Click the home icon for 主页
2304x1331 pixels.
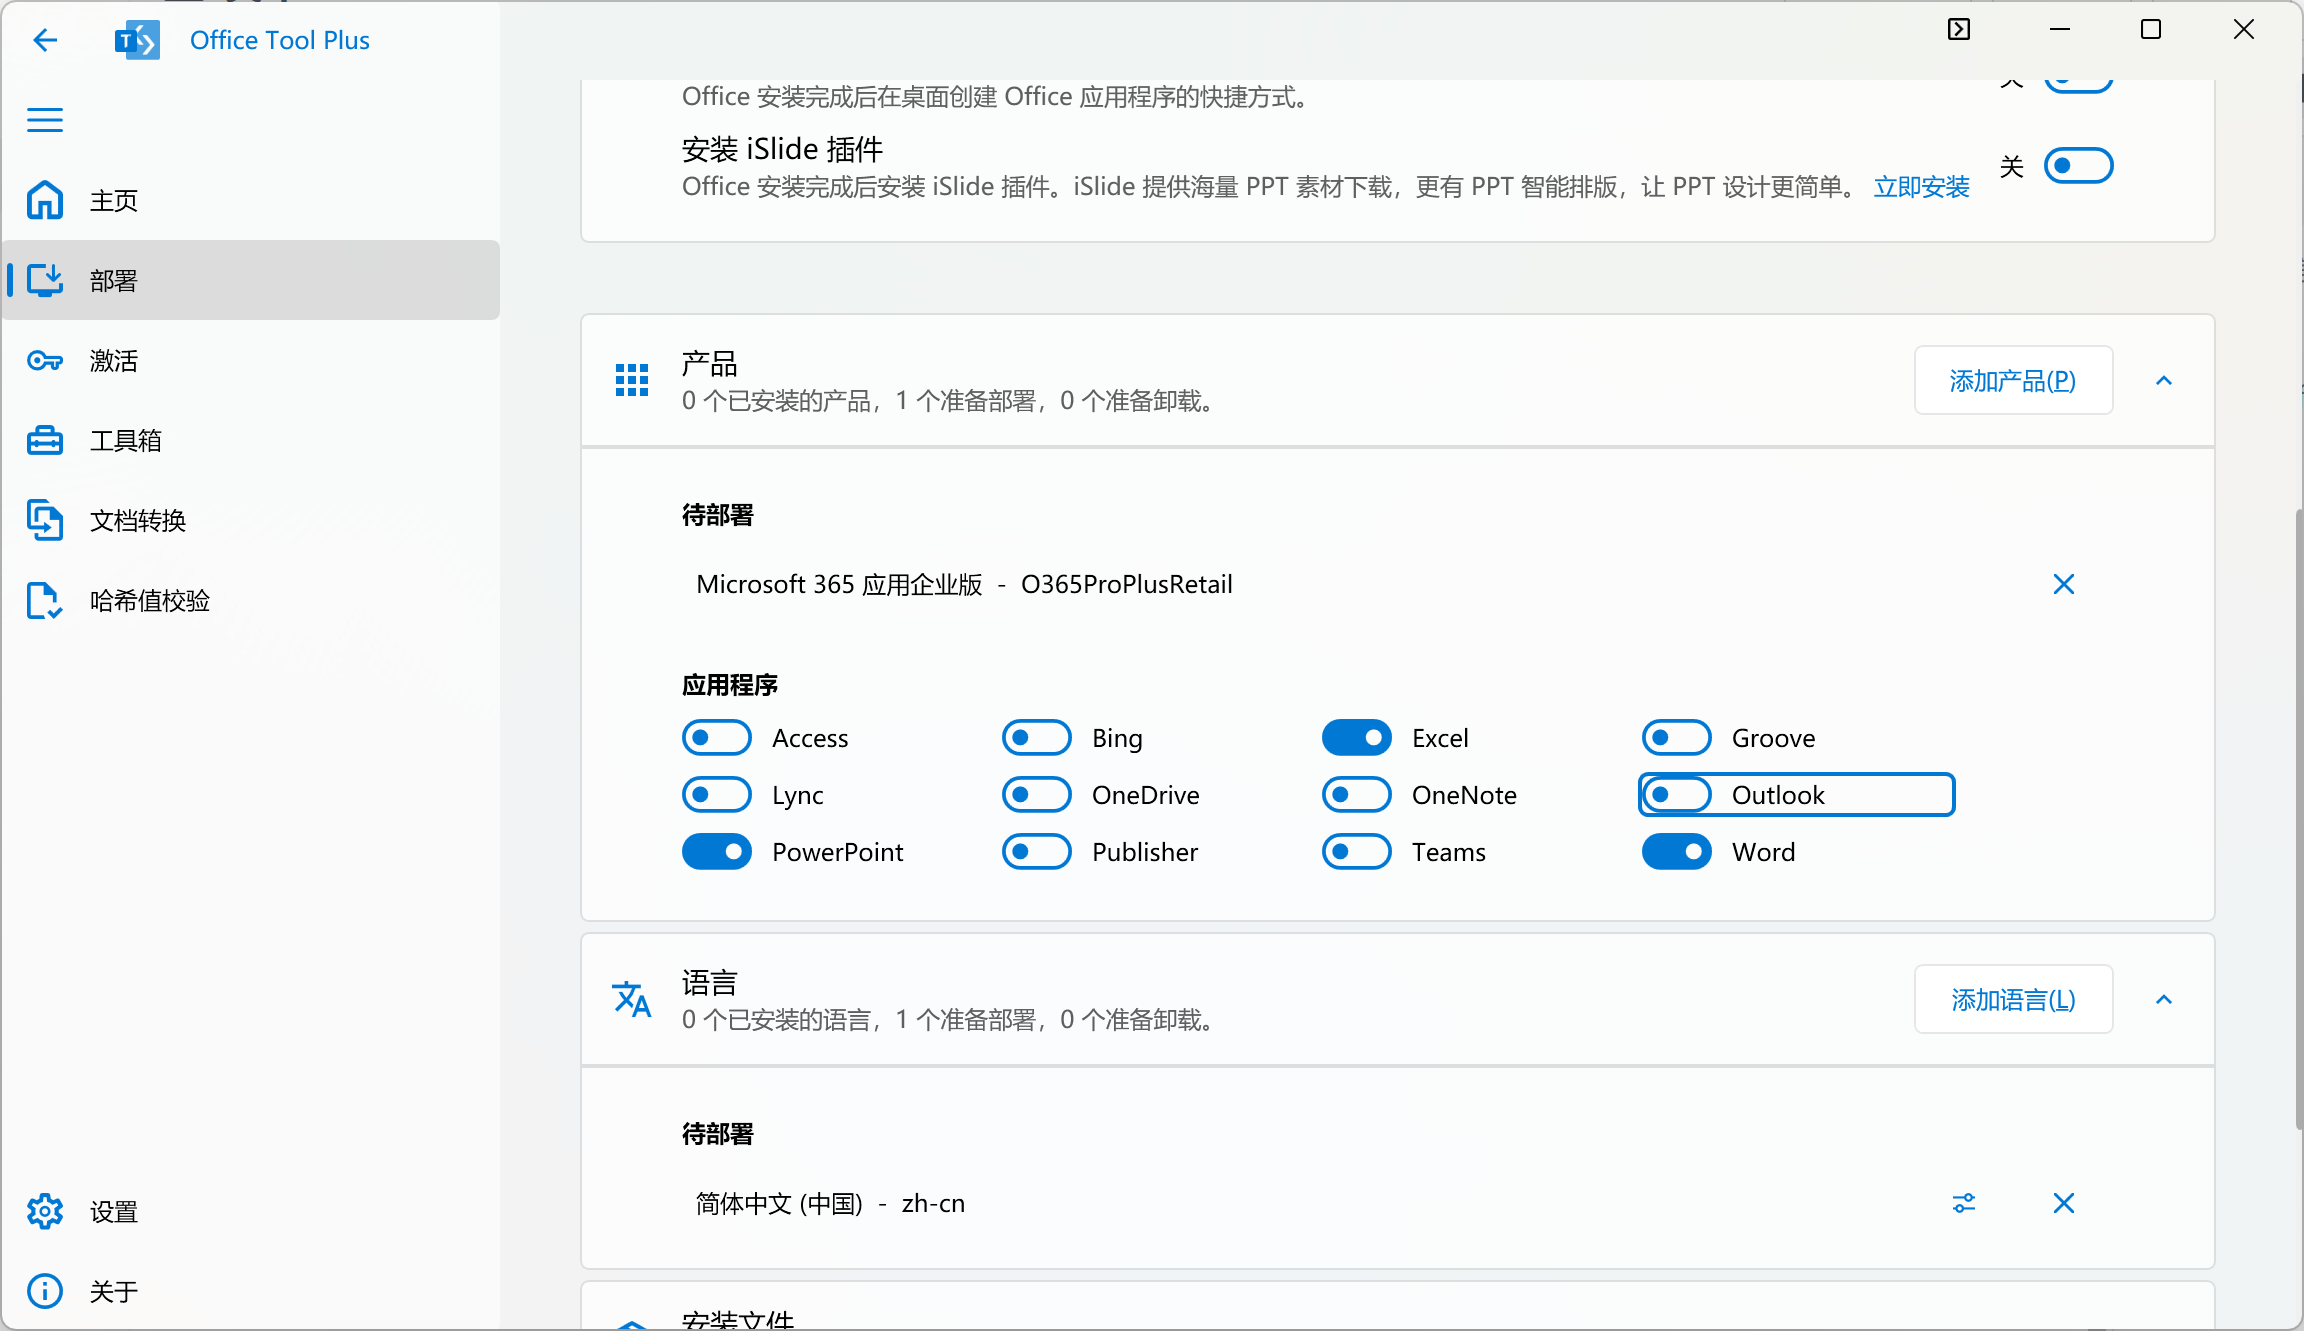45,200
